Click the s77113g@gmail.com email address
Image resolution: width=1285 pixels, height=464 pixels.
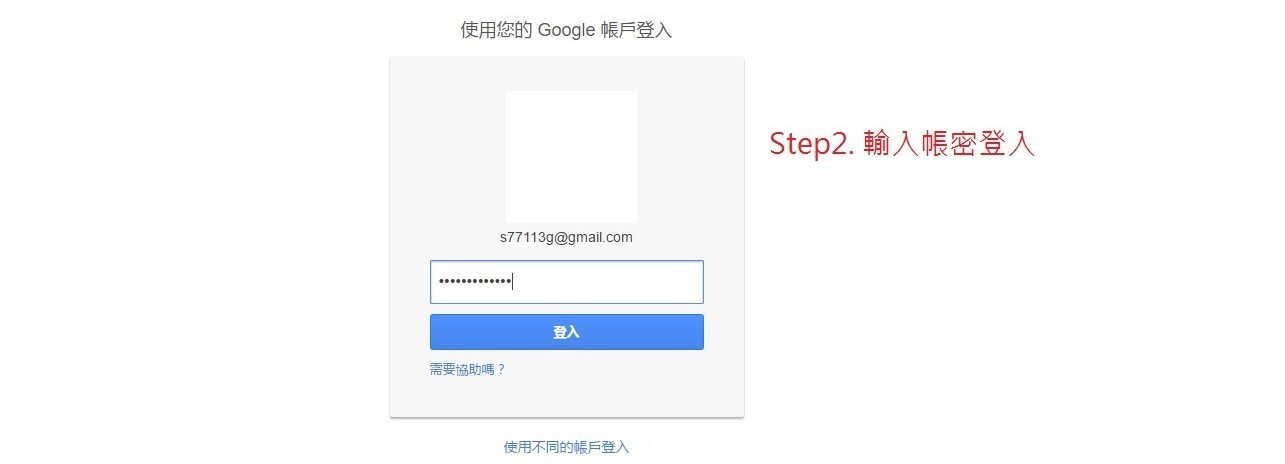coord(566,238)
